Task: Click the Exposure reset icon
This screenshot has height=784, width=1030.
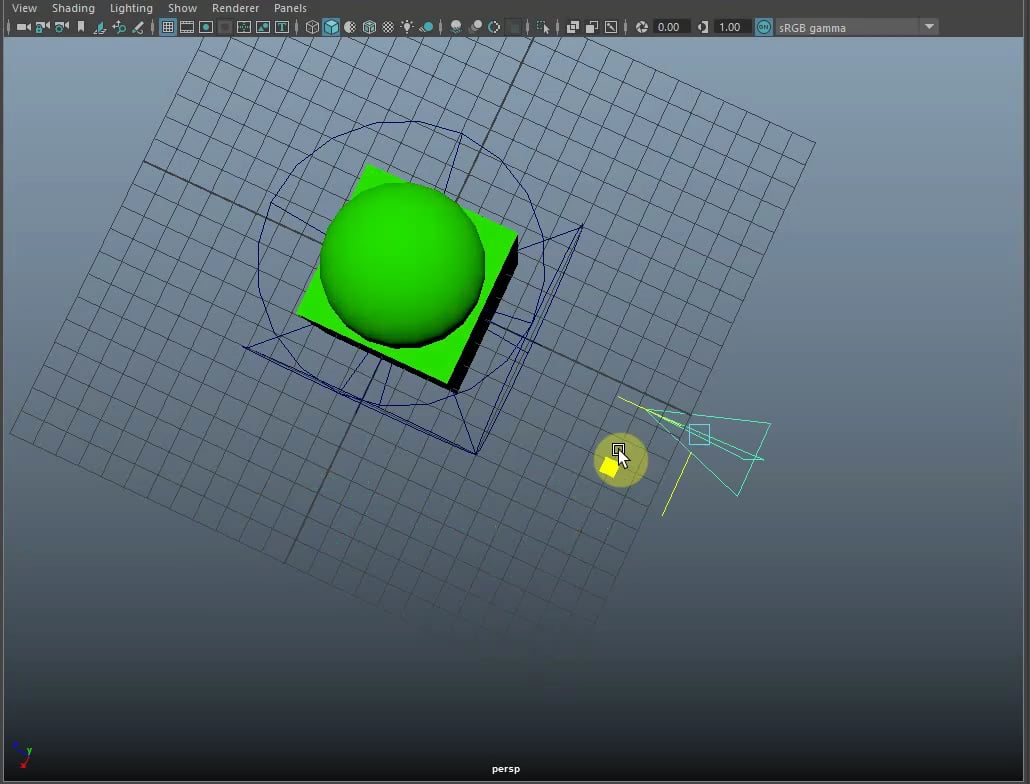Action: click(x=642, y=27)
